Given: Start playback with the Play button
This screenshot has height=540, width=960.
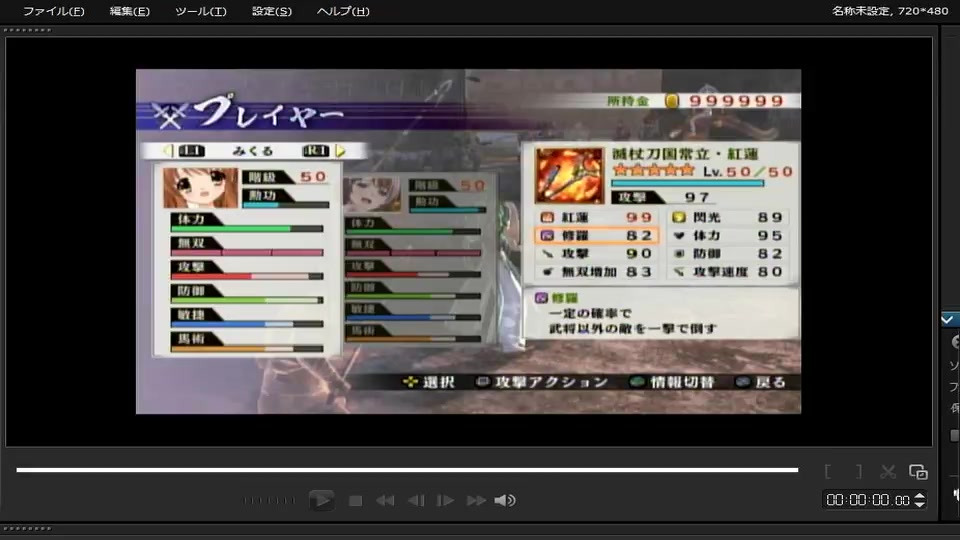Looking at the screenshot, I should point(321,501).
